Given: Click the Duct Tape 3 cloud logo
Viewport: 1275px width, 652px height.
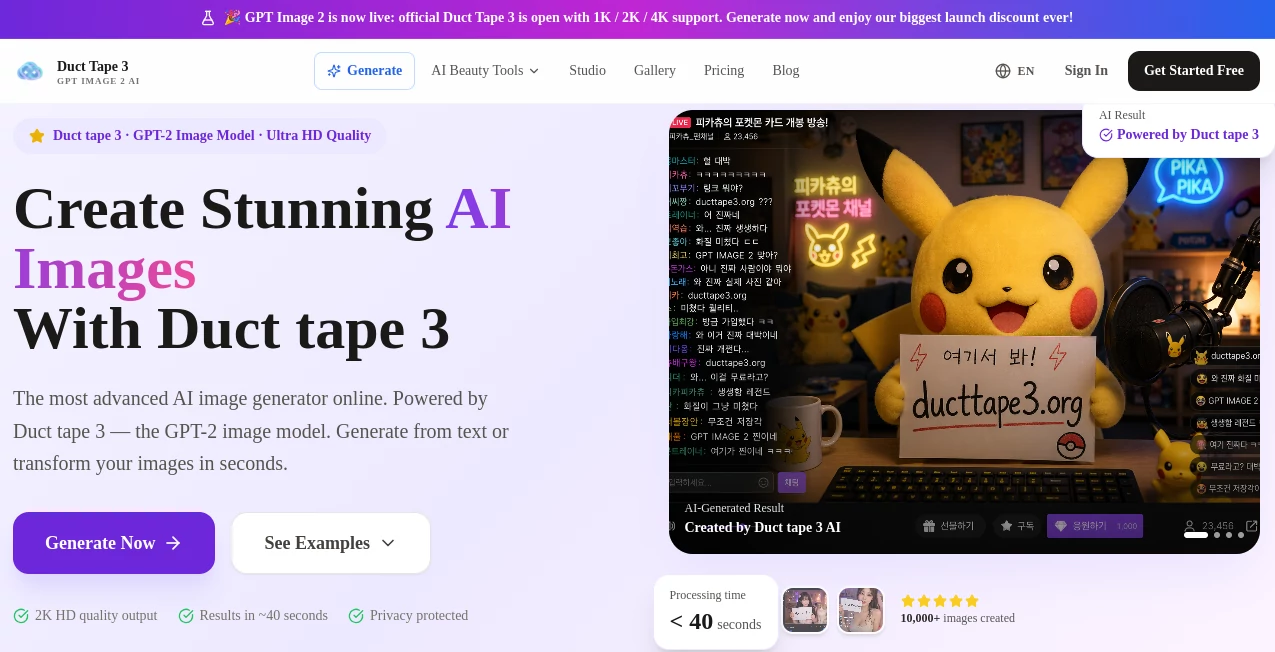Looking at the screenshot, I should pyautogui.click(x=30, y=71).
